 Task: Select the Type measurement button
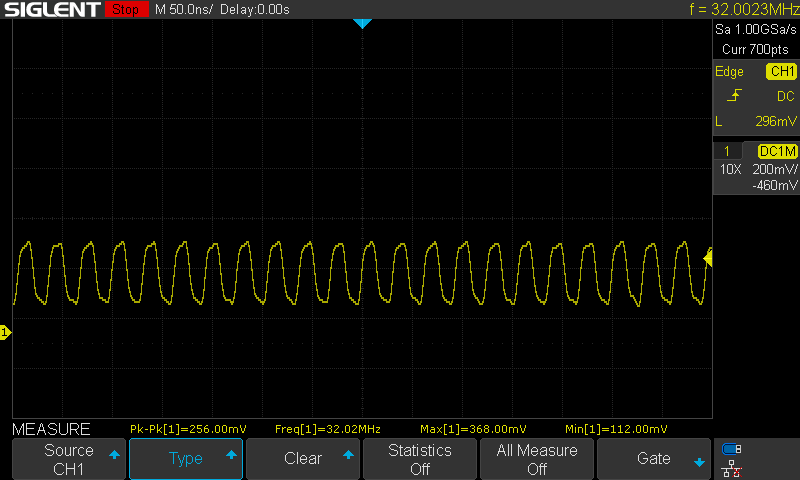pyautogui.click(x=186, y=459)
